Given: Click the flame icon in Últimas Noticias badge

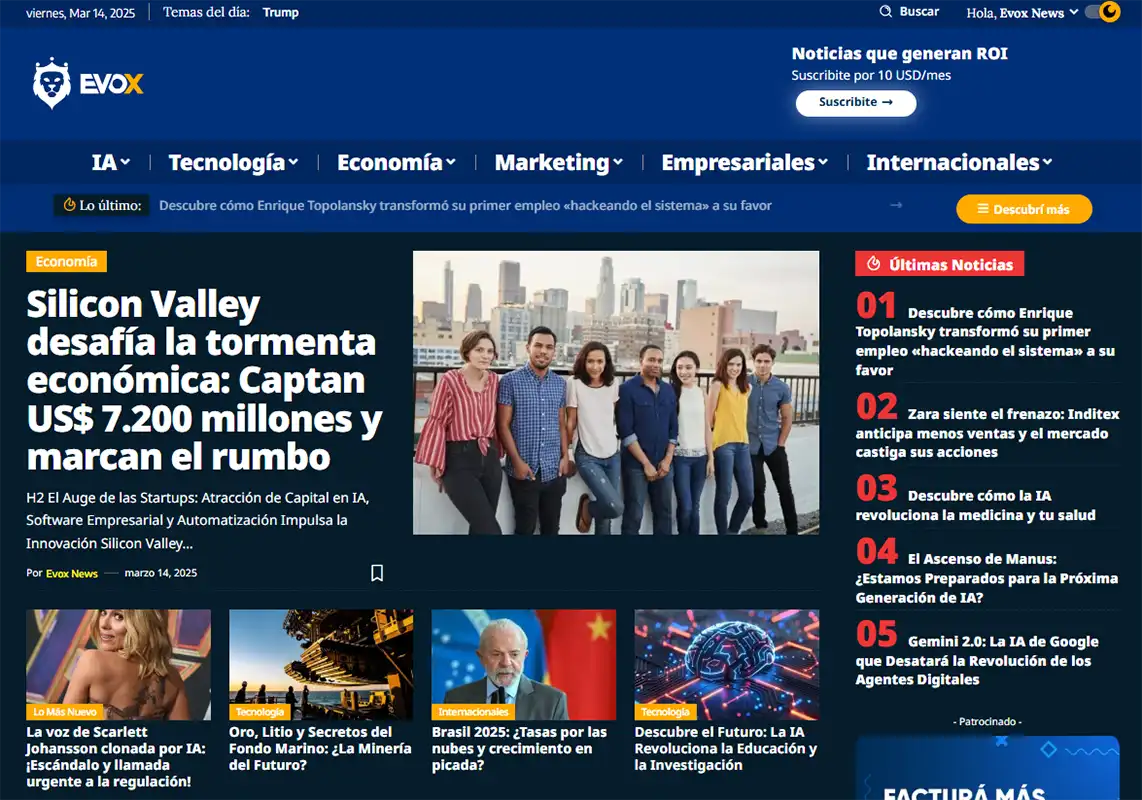Looking at the screenshot, I should point(873,264).
